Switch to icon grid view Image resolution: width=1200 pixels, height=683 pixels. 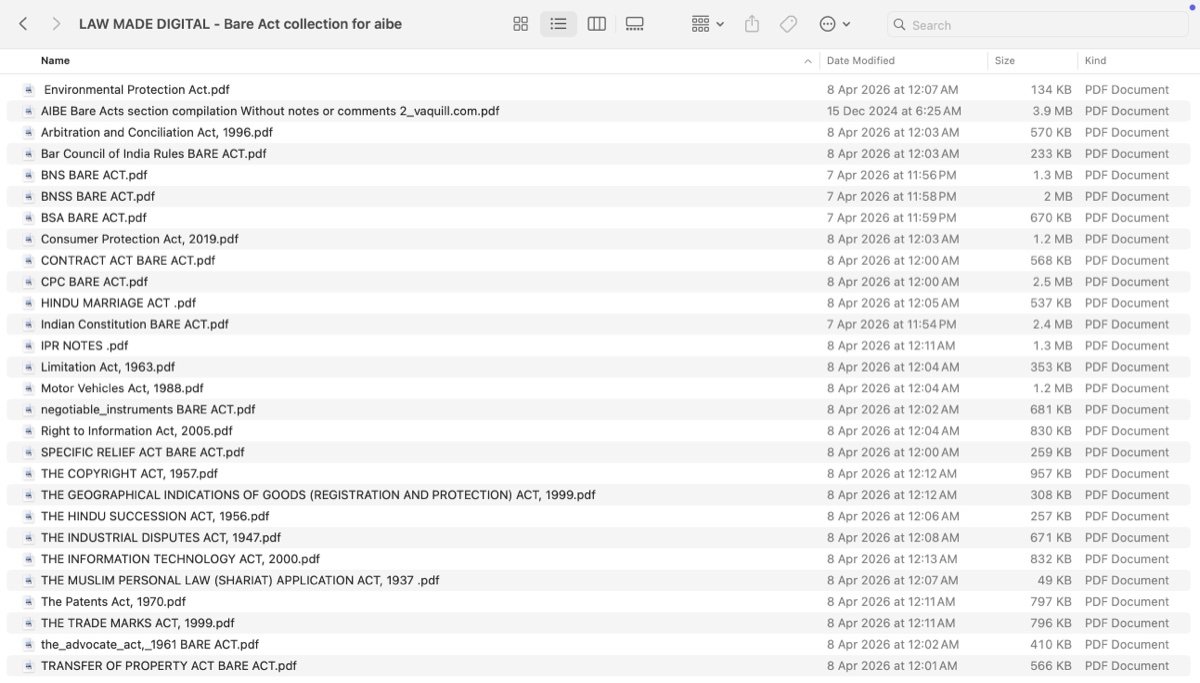tap(520, 24)
